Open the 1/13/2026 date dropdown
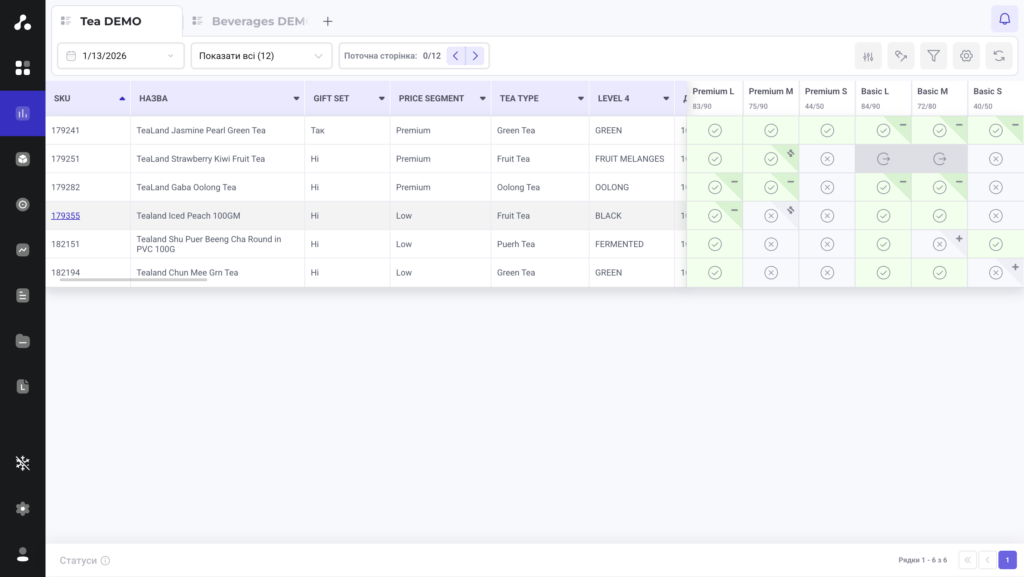Image resolution: width=1024 pixels, height=577 pixels. pos(121,56)
